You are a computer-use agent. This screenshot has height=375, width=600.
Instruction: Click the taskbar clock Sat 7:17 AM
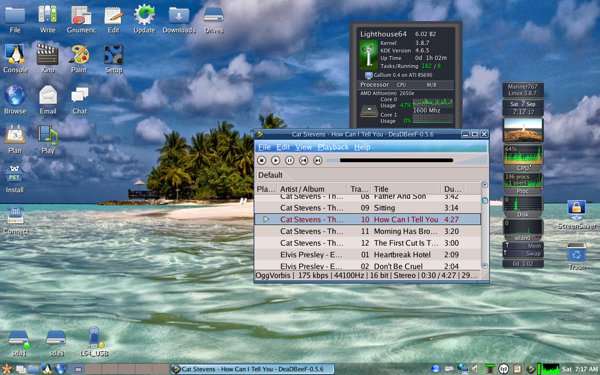point(580,369)
